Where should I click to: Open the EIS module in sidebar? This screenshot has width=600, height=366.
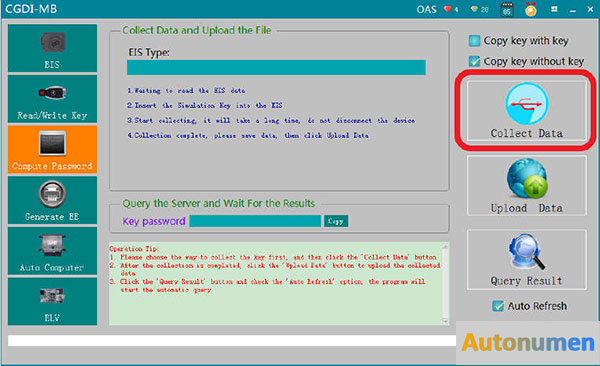[x=52, y=48]
